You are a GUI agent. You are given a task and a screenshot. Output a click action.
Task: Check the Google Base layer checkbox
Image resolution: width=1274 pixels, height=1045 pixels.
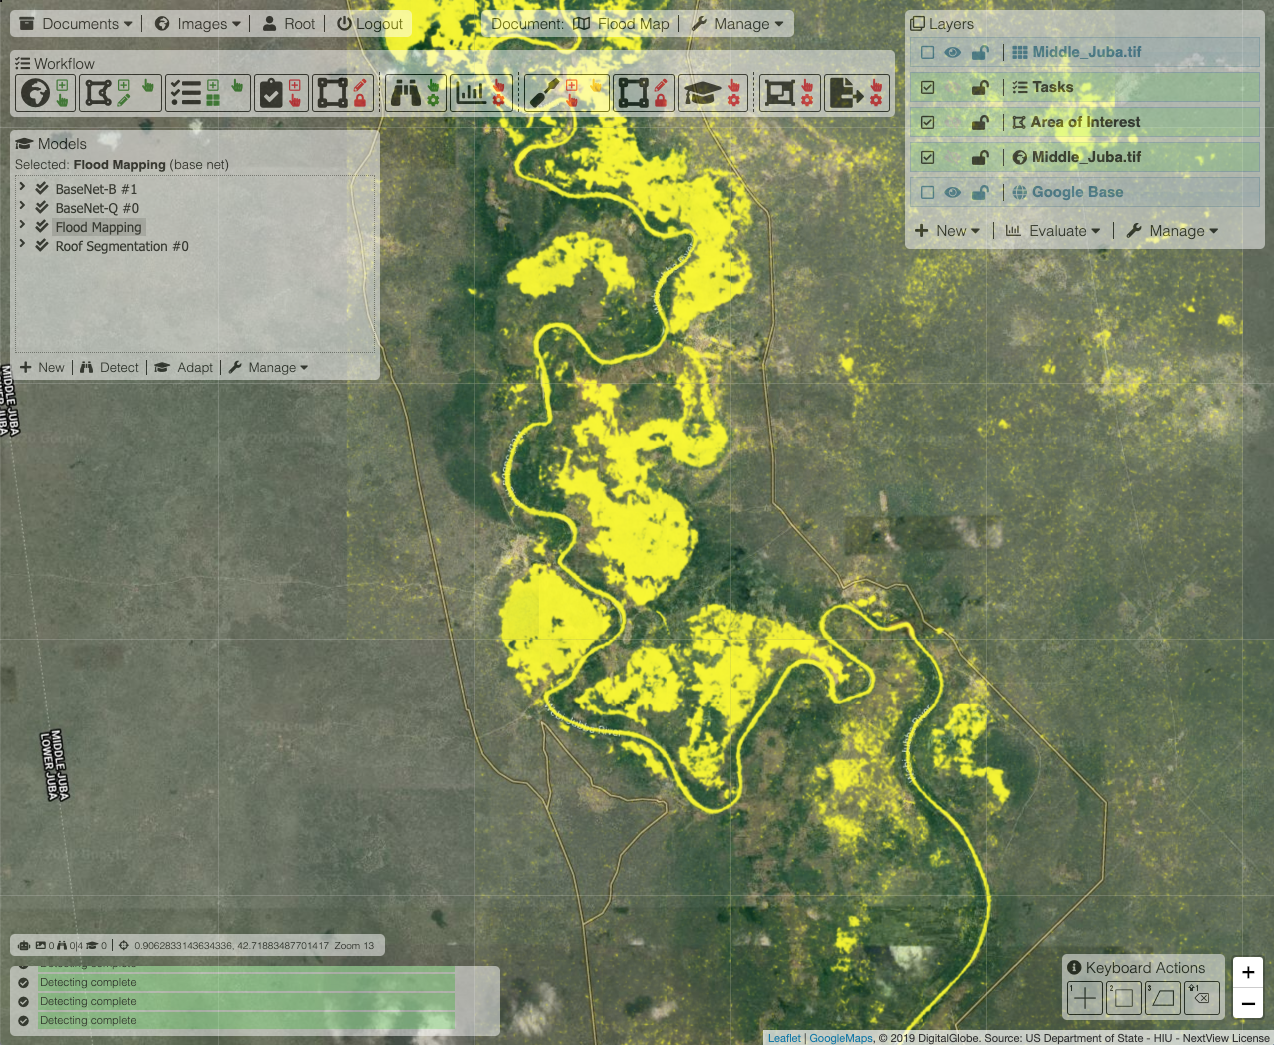pos(928,192)
